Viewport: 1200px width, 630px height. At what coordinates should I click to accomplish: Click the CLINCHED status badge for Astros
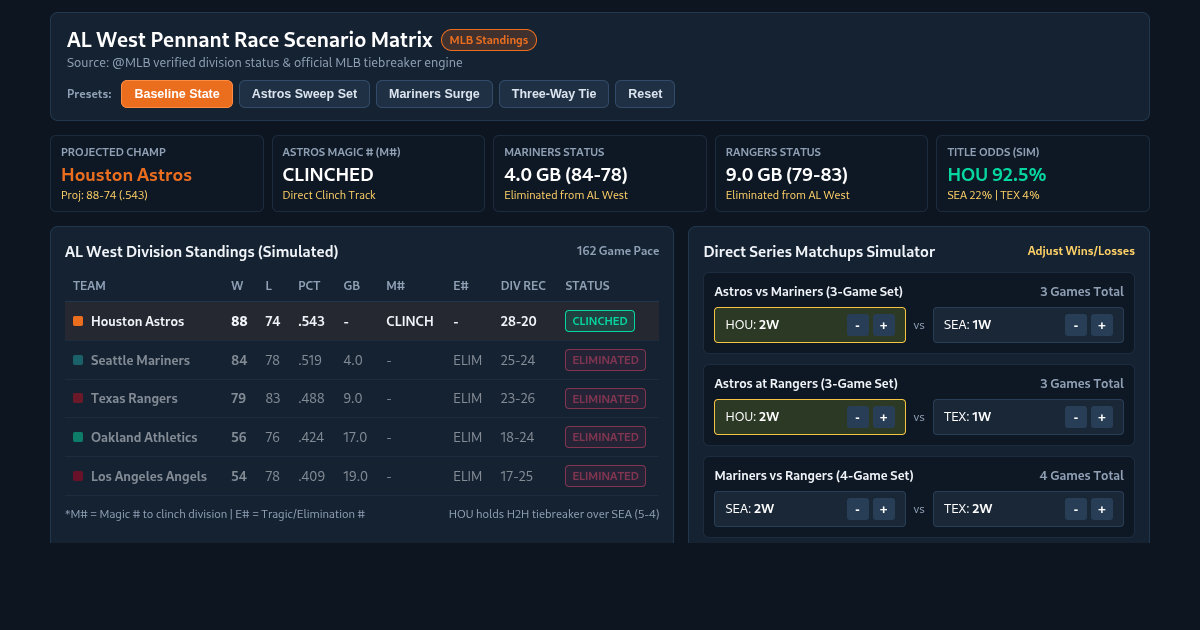600,321
